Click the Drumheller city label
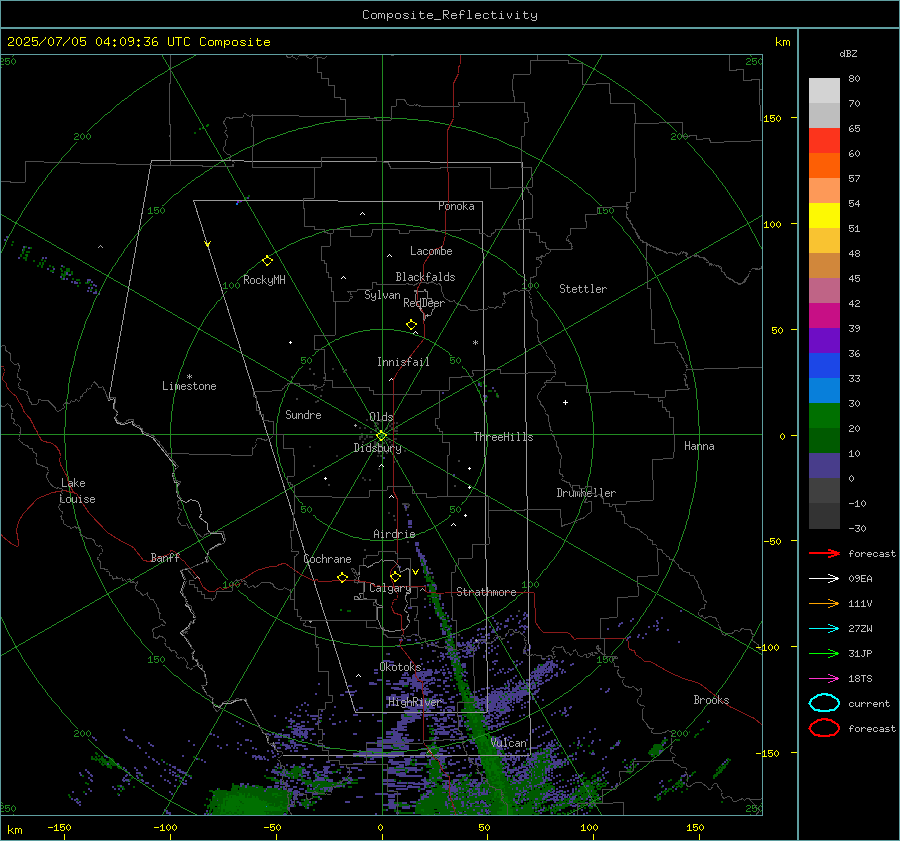The height and width of the screenshot is (841, 900). tap(586, 493)
